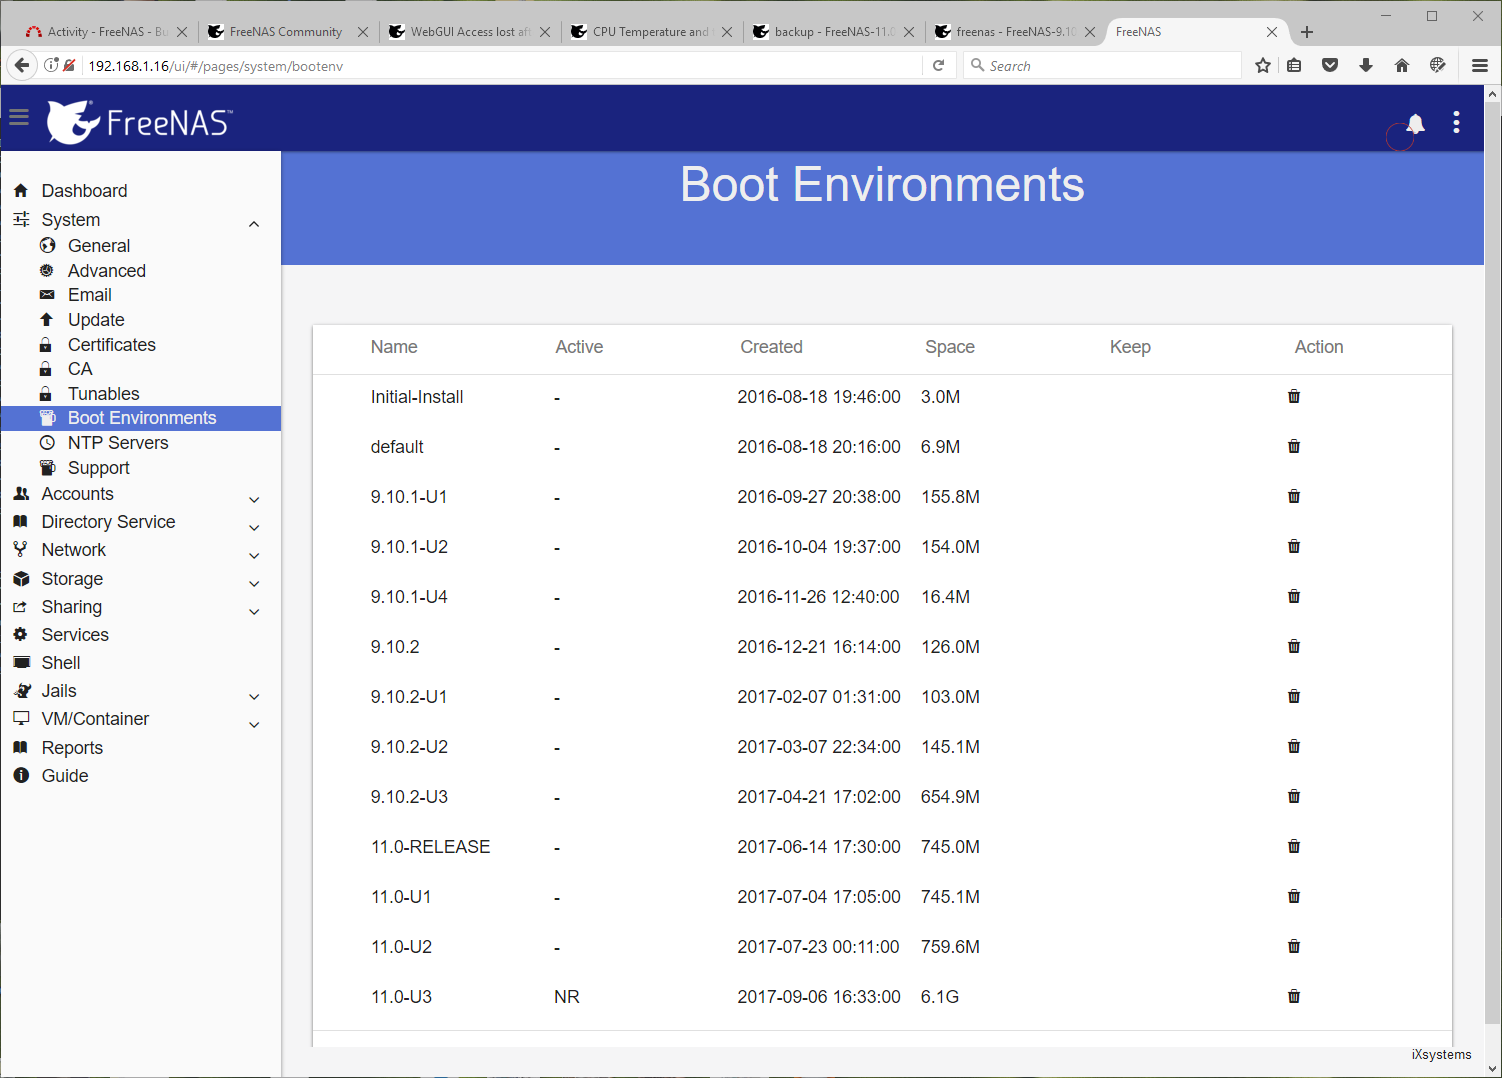1502x1078 pixels.
Task: Open the Update page
Action: (96, 320)
